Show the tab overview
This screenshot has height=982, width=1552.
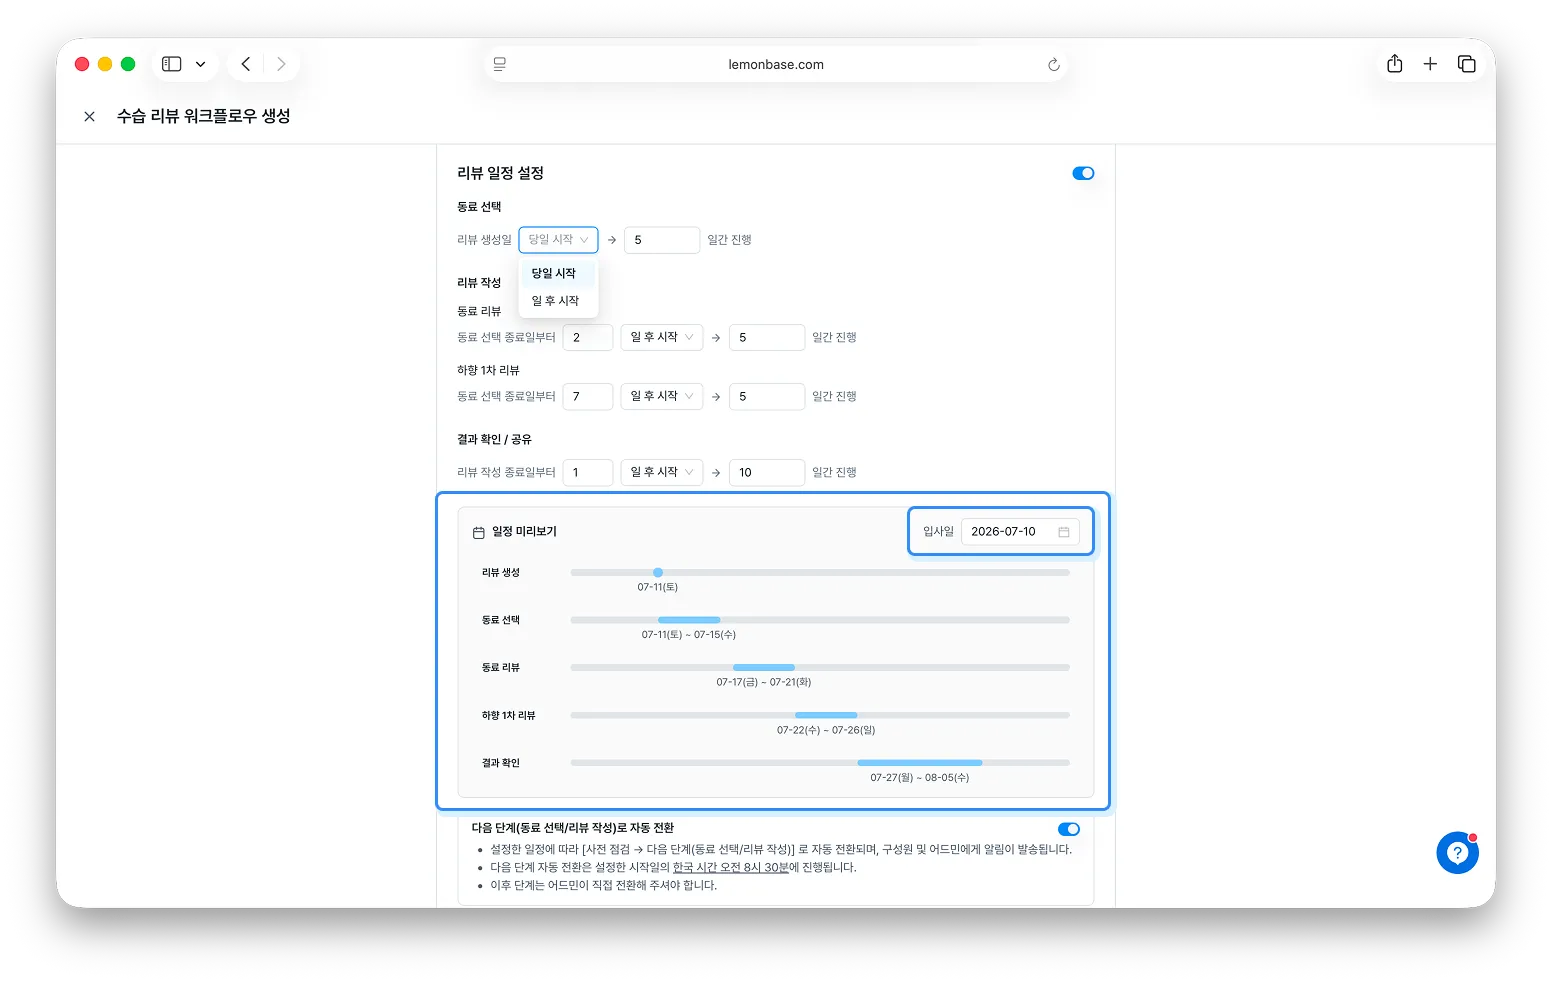pyautogui.click(x=1467, y=64)
